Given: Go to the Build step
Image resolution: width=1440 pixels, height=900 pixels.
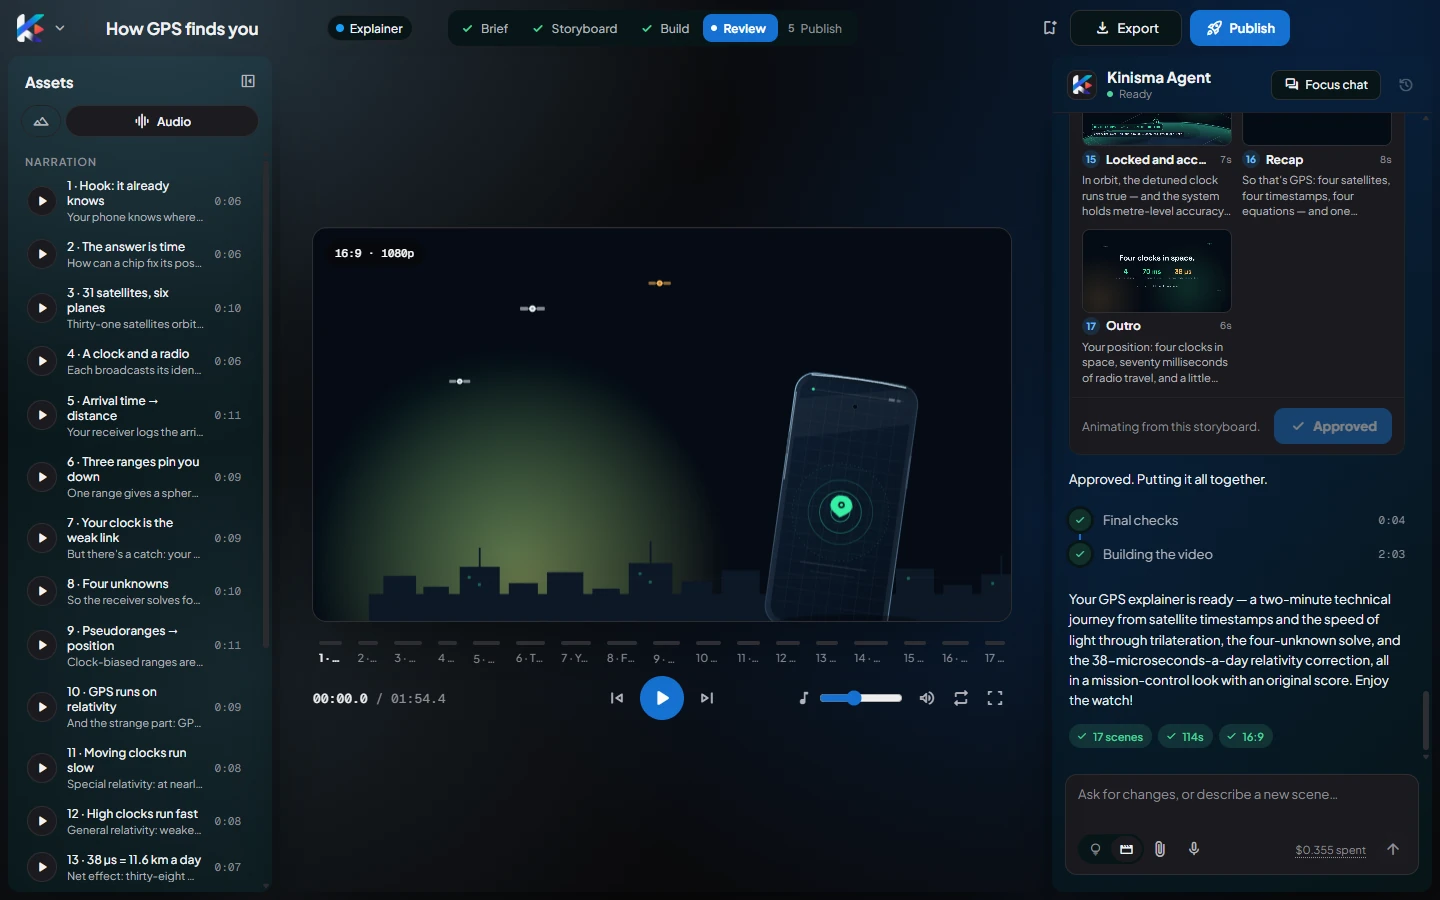Looking at the screenshot, I should pos(665,28).
